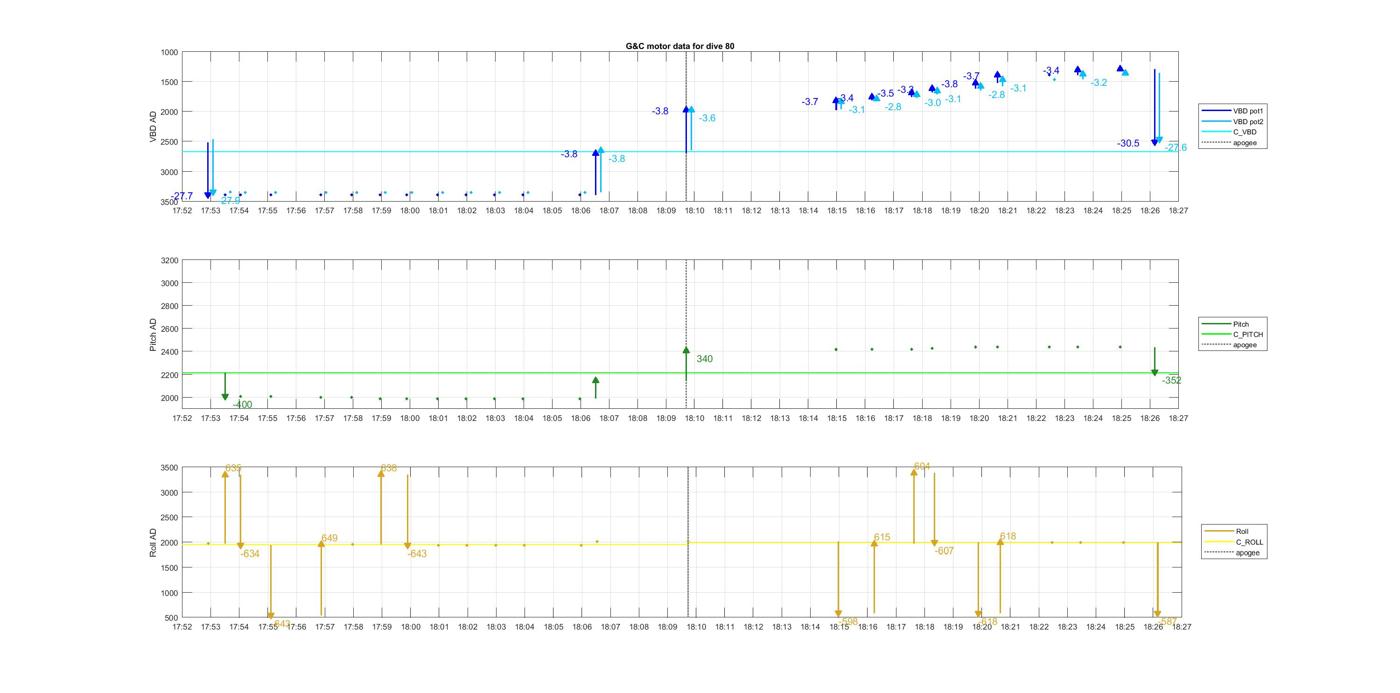Select the plot title "G&C motor data for dive 80"
The width and height of the screenshot is (1400, 693).
point(680,46)
